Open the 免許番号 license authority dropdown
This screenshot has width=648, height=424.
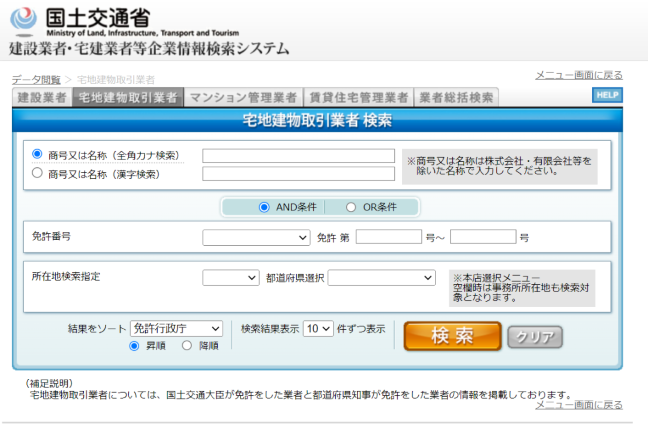(x=256, y=238)
